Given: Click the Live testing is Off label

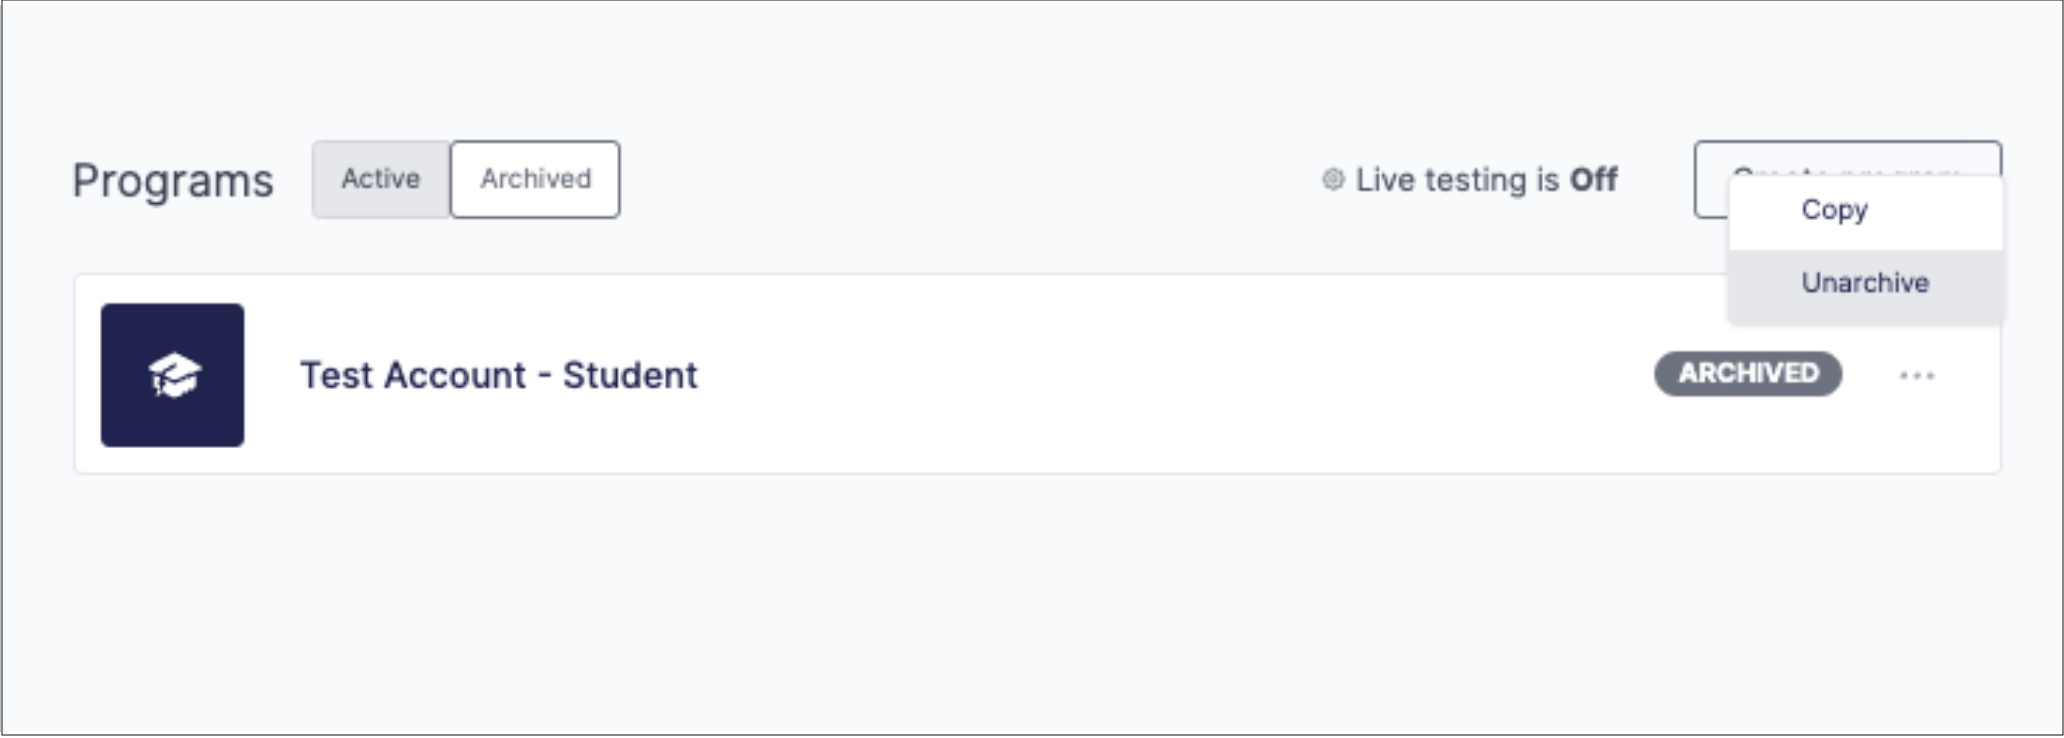Looking at the screenshot, I should pyautogui.click(x=1486, y=180).
